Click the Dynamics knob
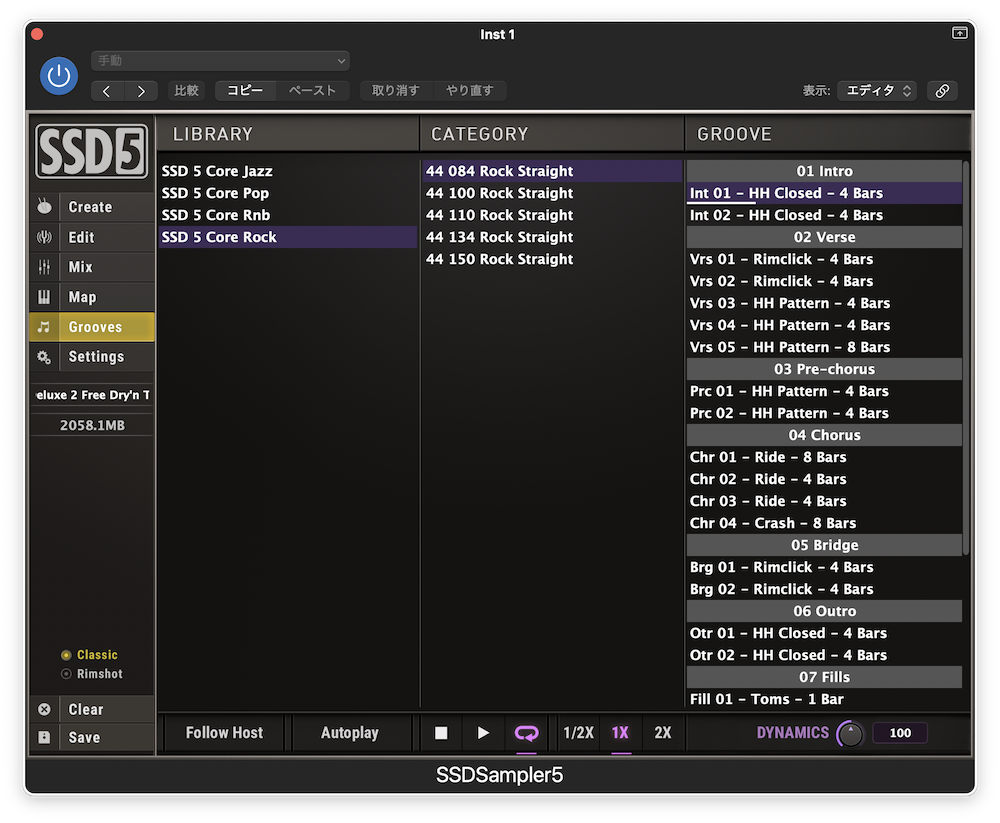This screenshot has width=1000, height=823. tap(850, 734)
